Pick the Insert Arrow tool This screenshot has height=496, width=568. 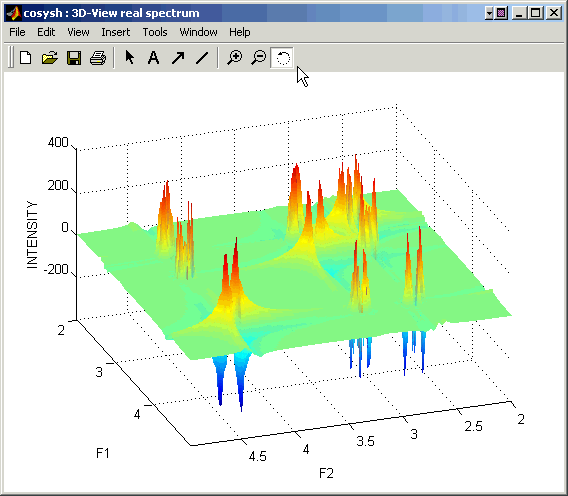178,58
